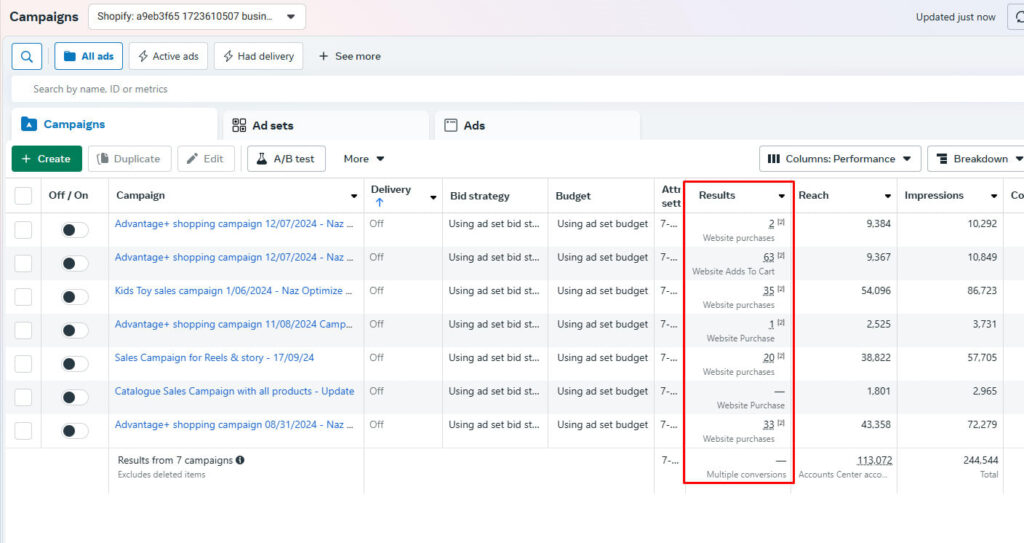Click the green Create button
This screenshot has height=543, width=1024.
(46, 159)
